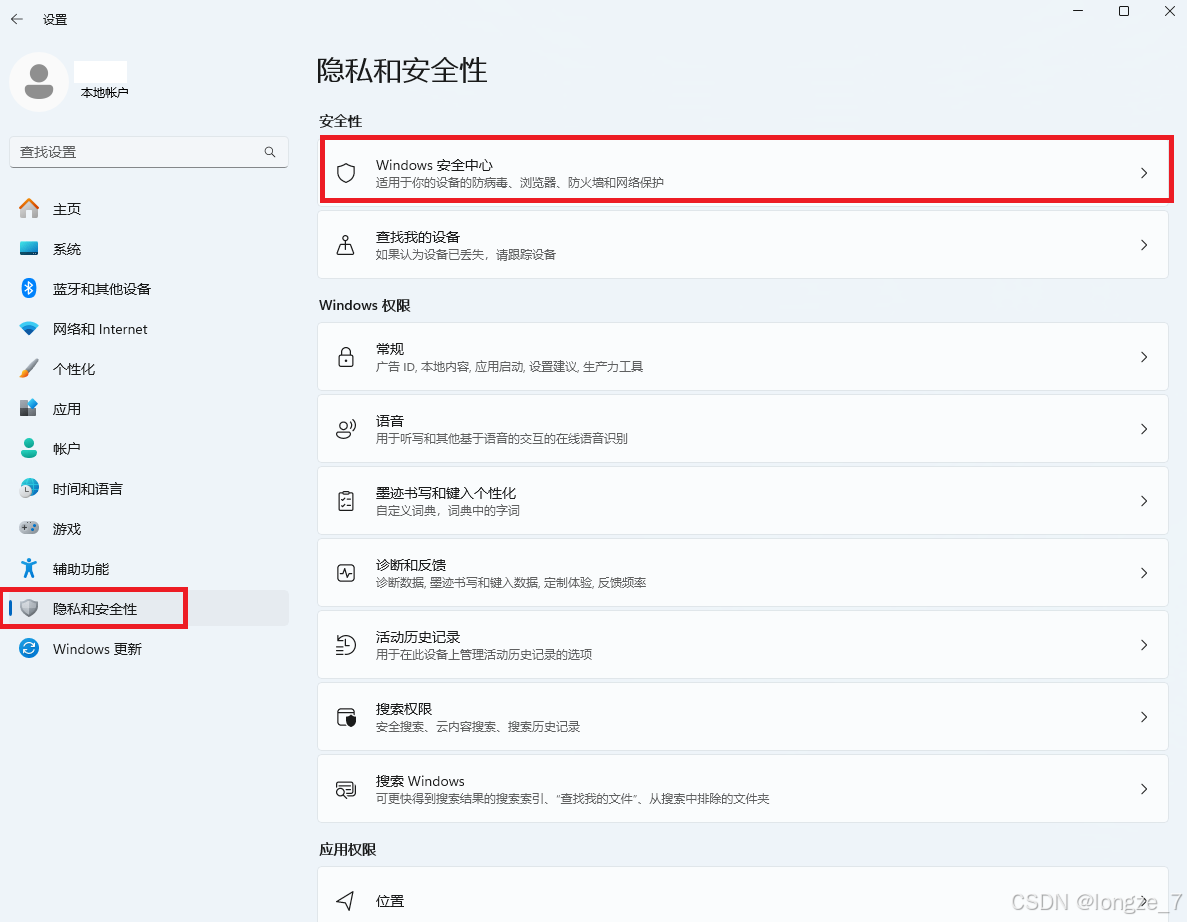Expand 搜索 Windows chevron
The width and height of the screenshot is (1187, 922).
pyautogui.click(x=1144, y=789)
